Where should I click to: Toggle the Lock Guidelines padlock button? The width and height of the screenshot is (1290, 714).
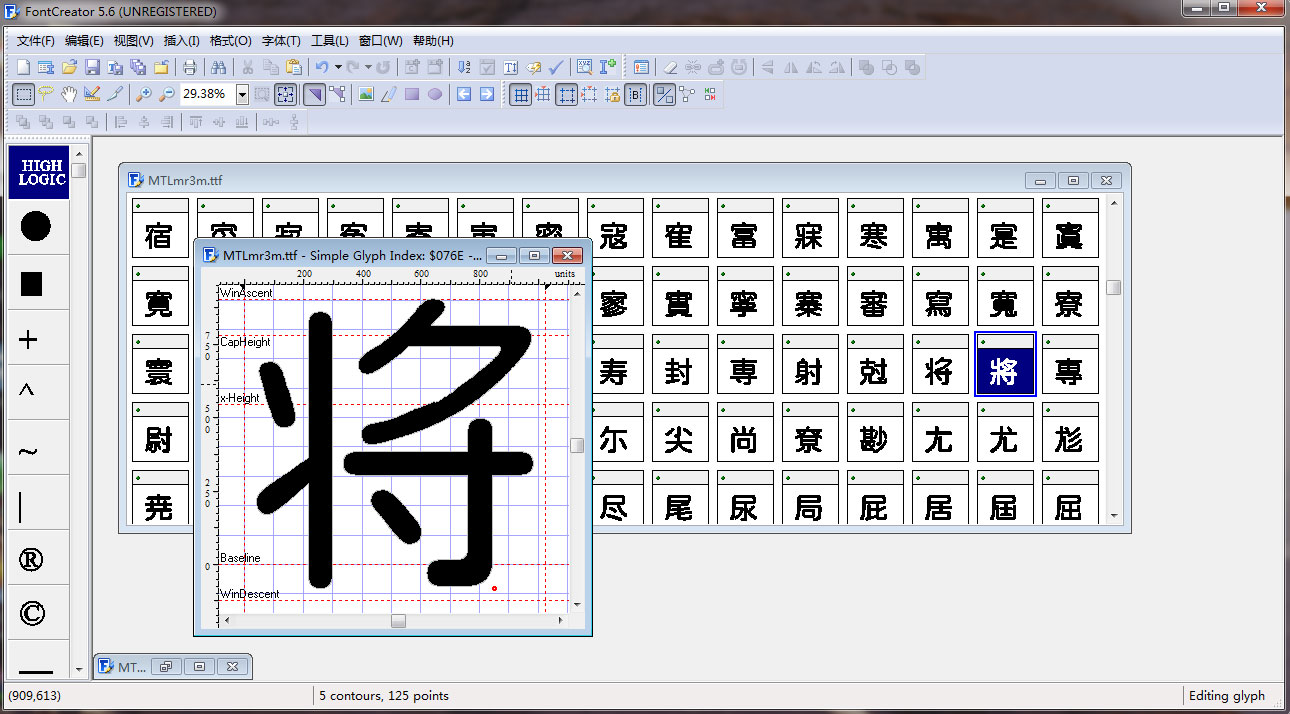(613, 94)
